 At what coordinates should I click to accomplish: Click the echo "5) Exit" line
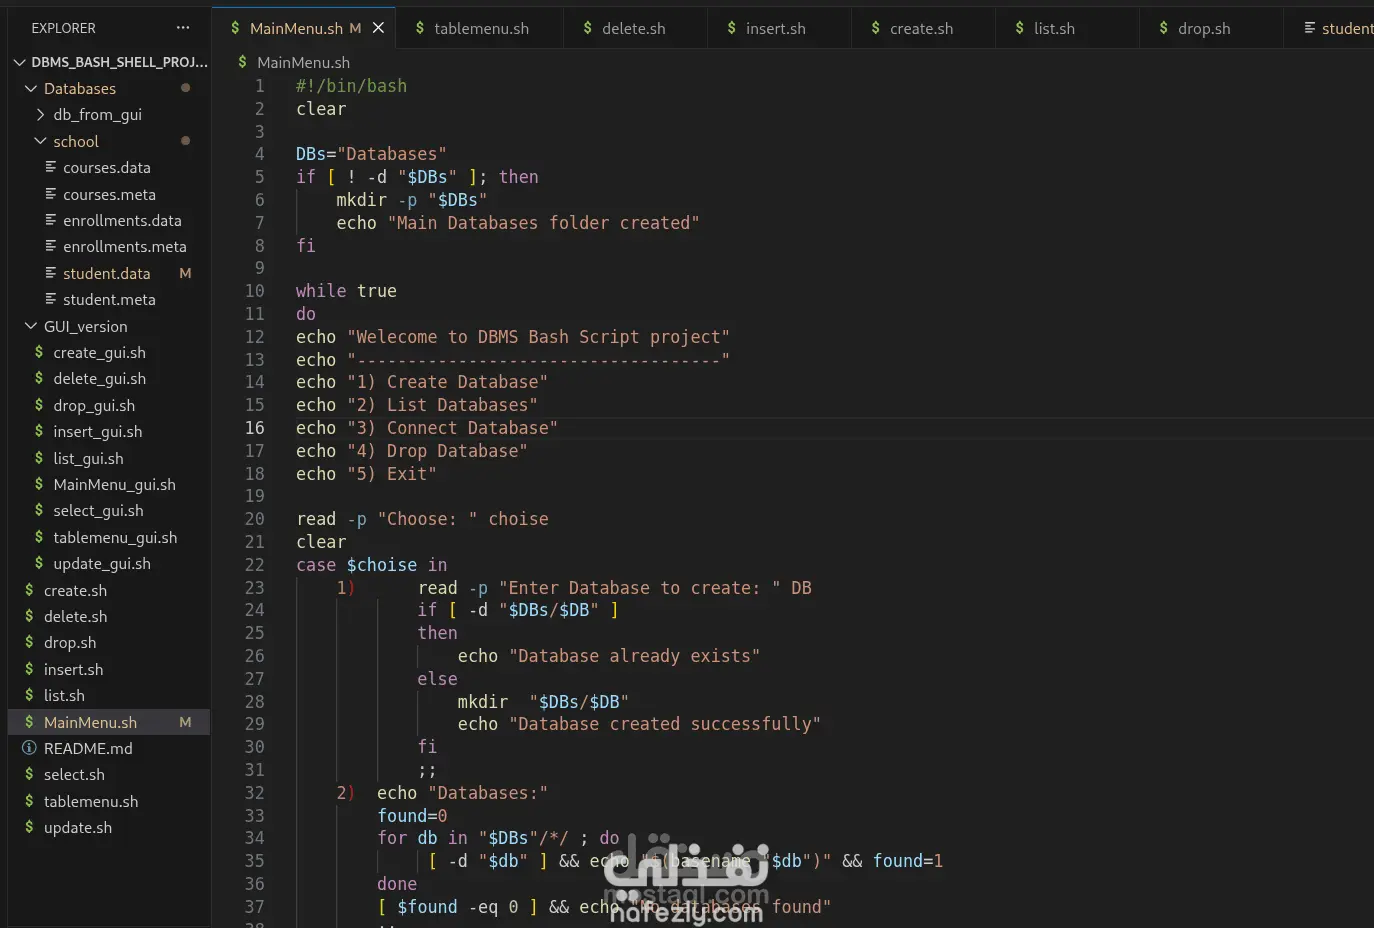pyautogui.click(x=366, y=474)
